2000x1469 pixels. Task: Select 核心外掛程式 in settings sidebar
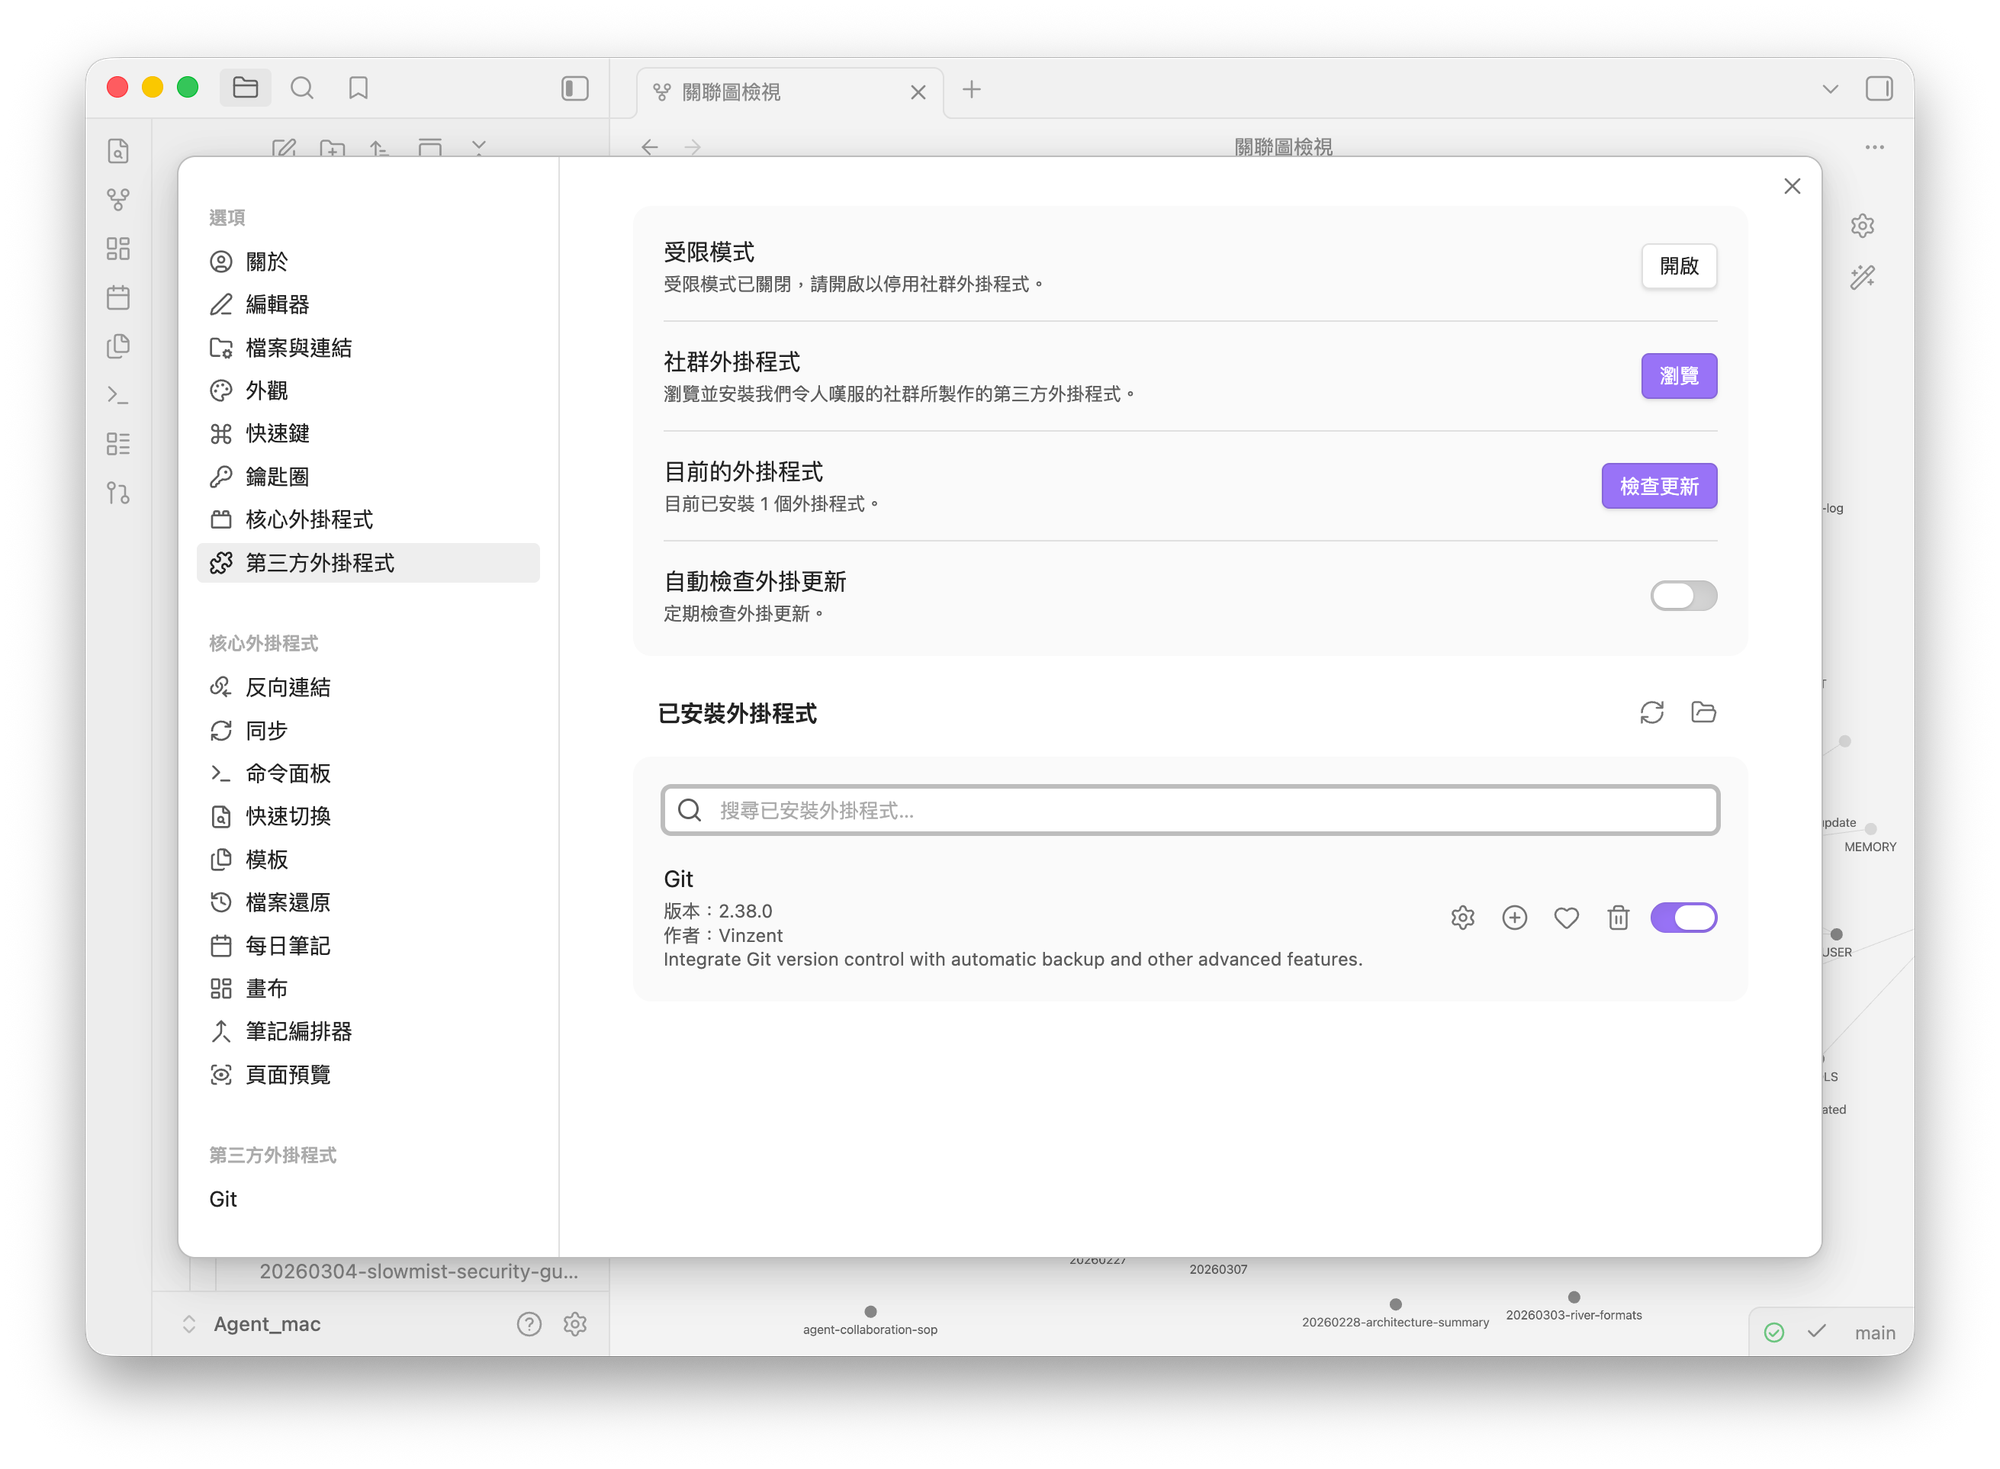[x=309, y=520]
